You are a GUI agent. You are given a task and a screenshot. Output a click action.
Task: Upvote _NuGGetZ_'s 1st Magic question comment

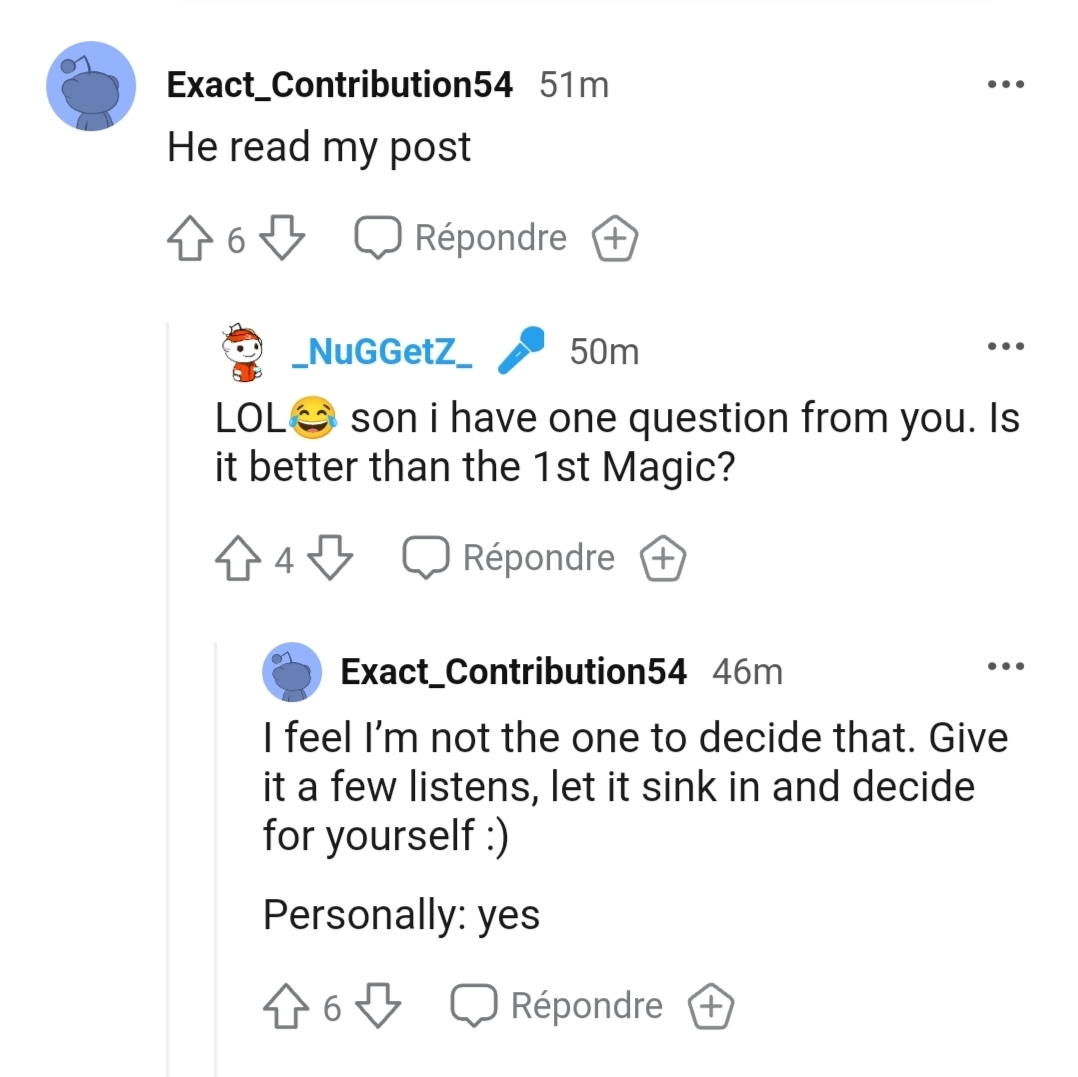(237, 559)
